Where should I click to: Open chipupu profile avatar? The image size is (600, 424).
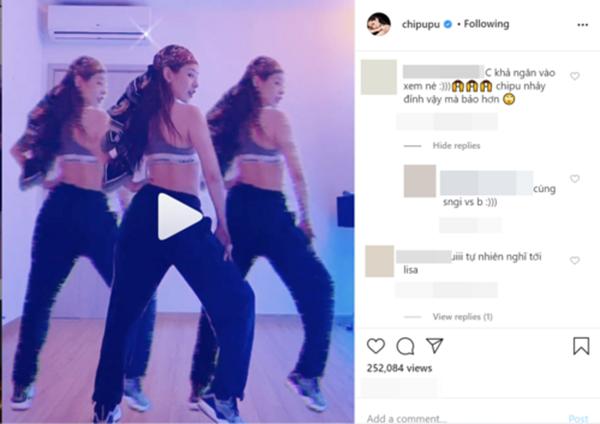click(379, 24)
